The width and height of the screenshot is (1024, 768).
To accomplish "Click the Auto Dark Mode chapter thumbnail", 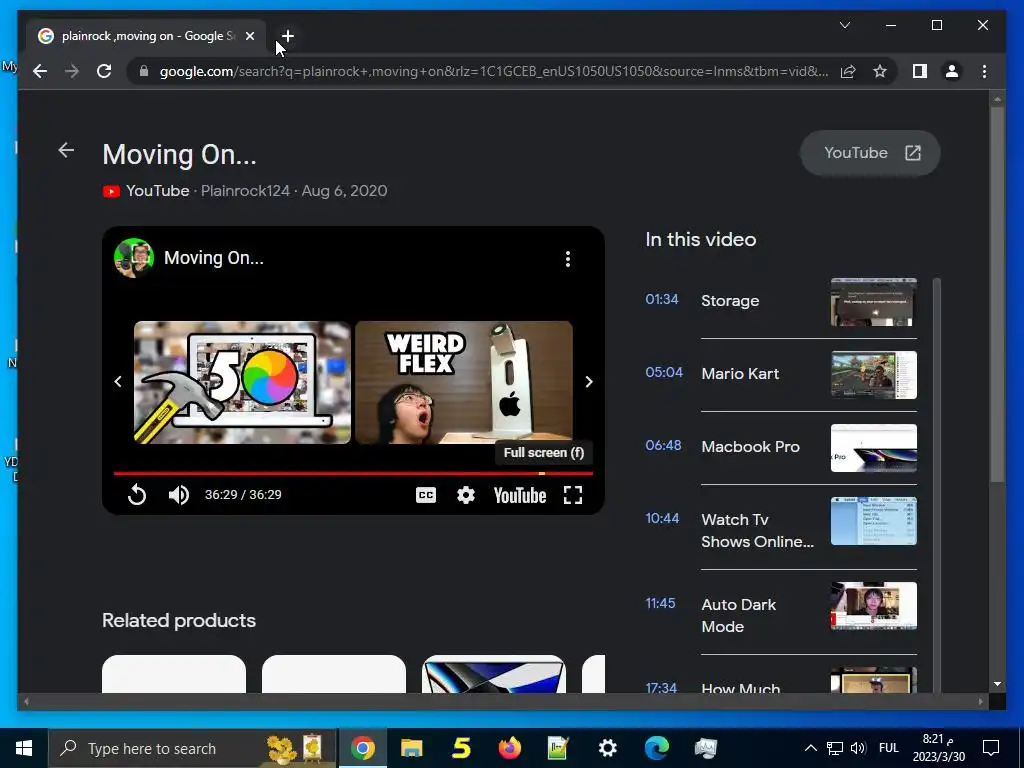I will point(874,606).
